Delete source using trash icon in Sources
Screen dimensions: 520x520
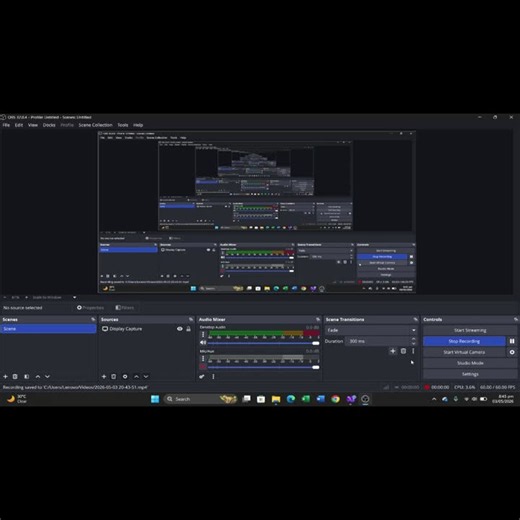tap(114, 376)
